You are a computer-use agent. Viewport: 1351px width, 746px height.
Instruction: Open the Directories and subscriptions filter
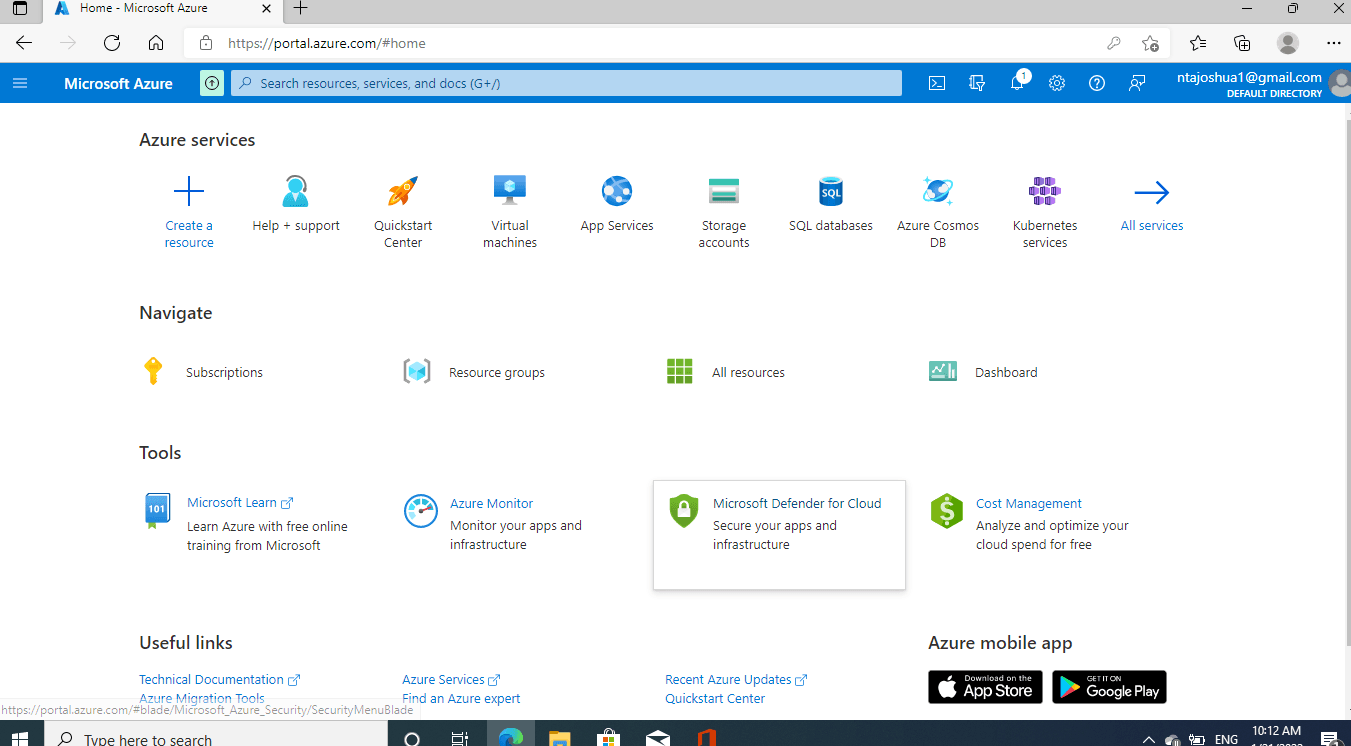(977, 83)
